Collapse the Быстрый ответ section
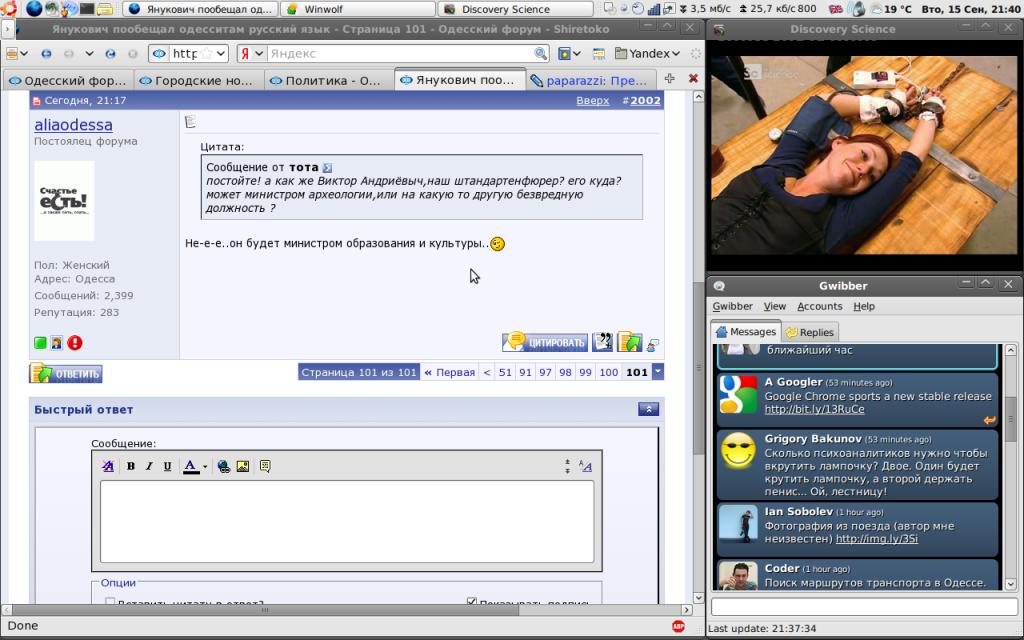 (x=648, y=409)
